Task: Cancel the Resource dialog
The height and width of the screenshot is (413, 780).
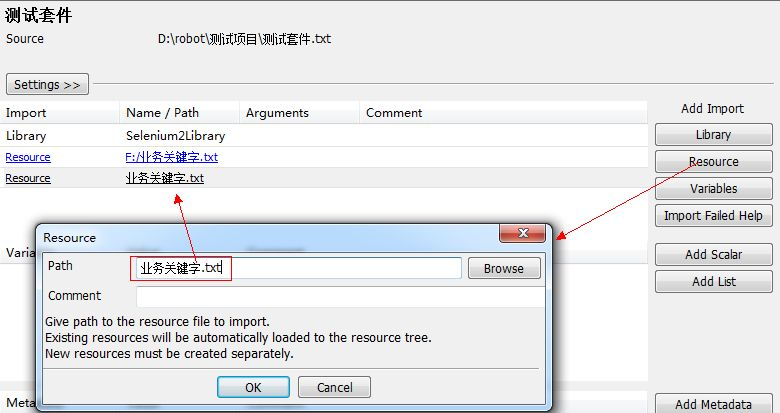Action: click(x=334, y=387)
